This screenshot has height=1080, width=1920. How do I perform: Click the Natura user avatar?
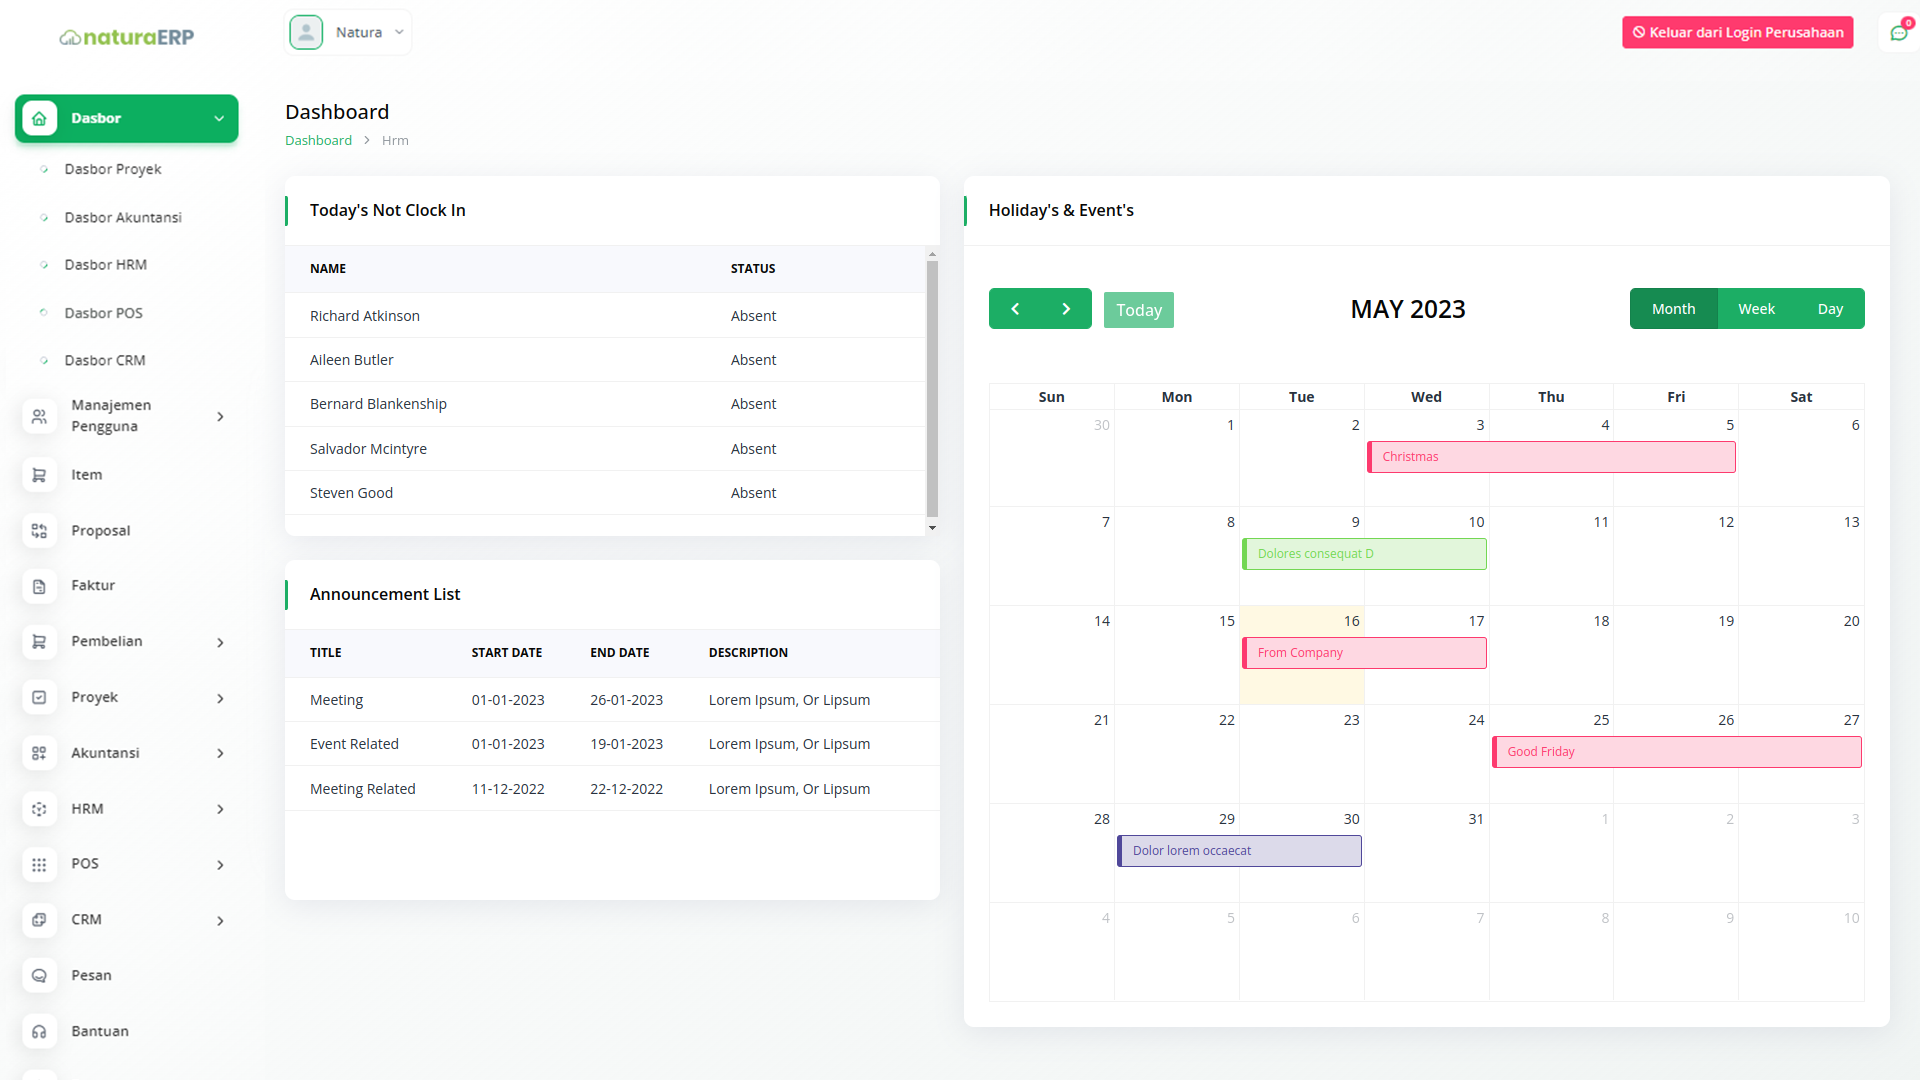click(x=306, y=32)
